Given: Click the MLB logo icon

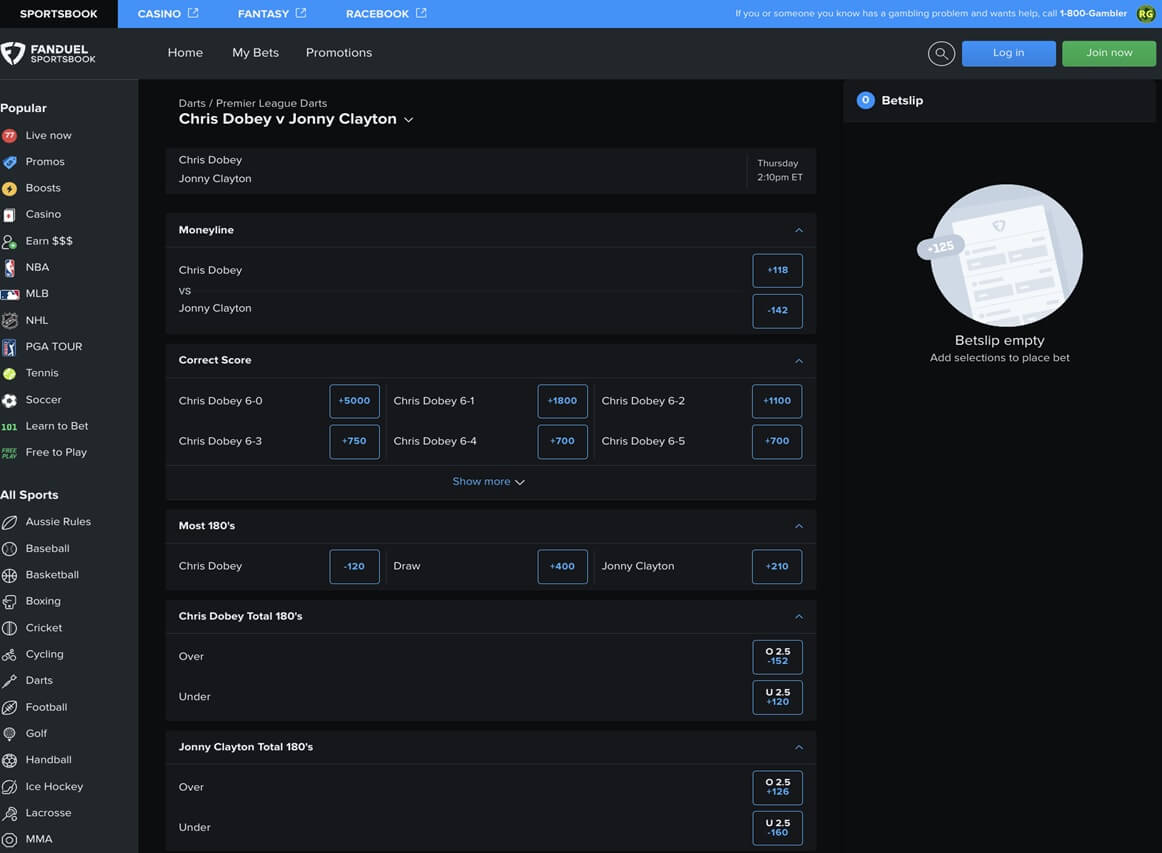Looking at the screenshot, I should (x=10, y=294).
